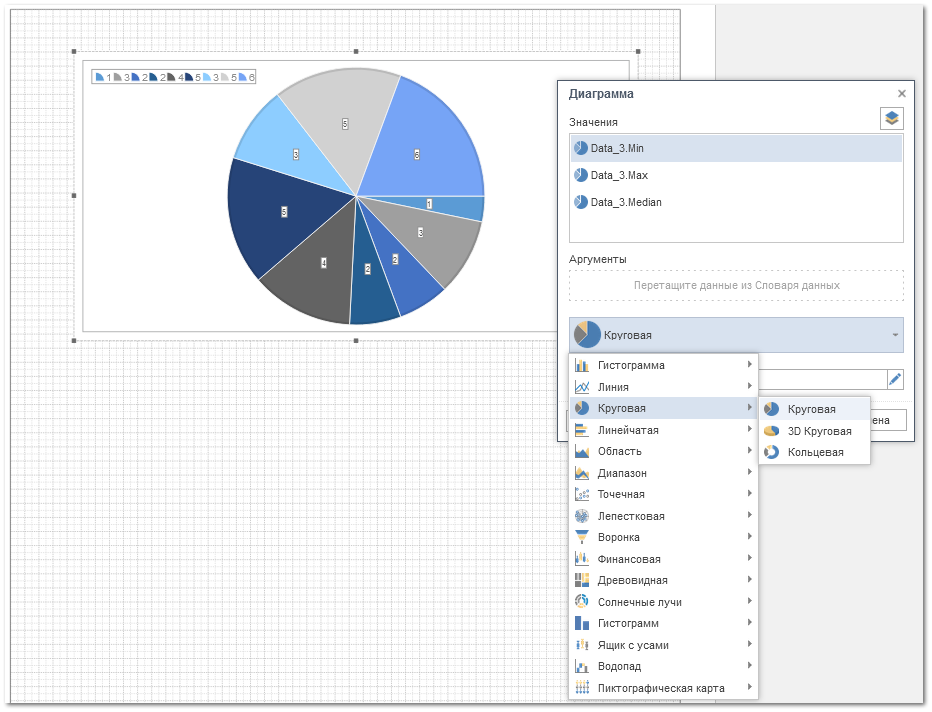Click the Лепестковая radar chart icon
The width and height of the screenshot is (932, 712).
tap(582, 516)
